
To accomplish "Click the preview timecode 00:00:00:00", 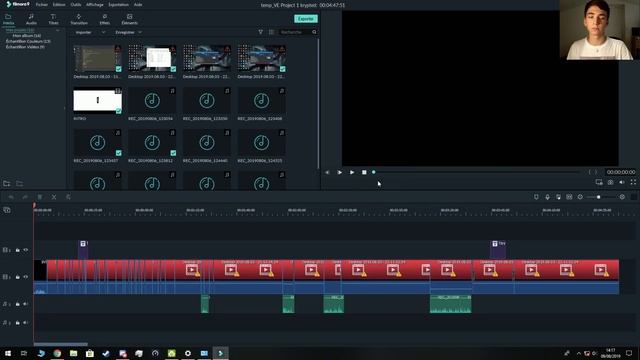I will pos(620,172).
